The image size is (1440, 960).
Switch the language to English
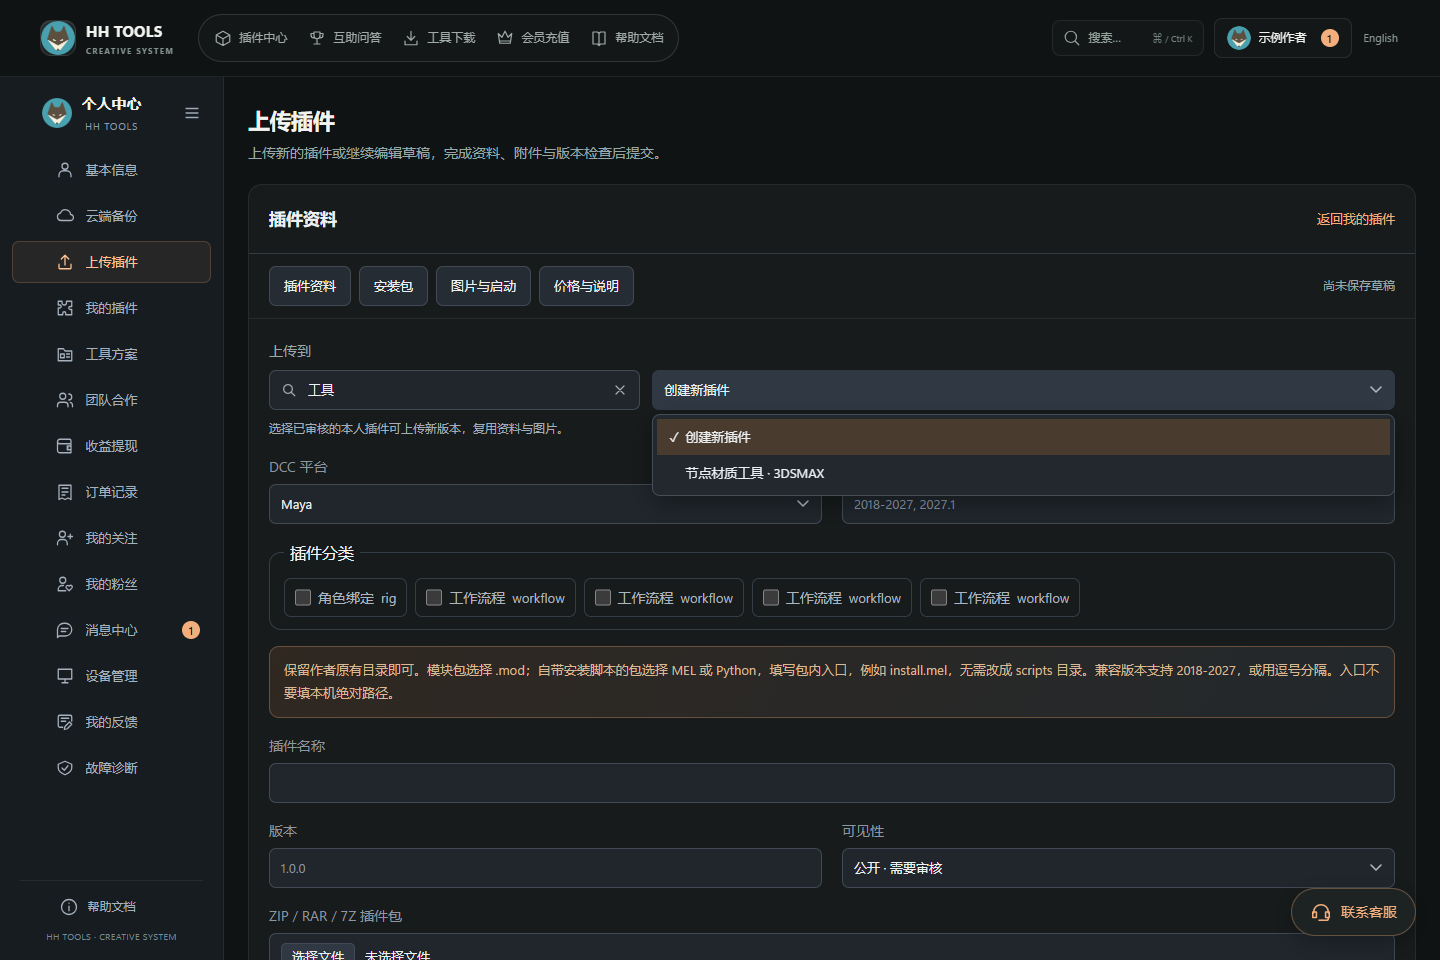pos(1380,38)
